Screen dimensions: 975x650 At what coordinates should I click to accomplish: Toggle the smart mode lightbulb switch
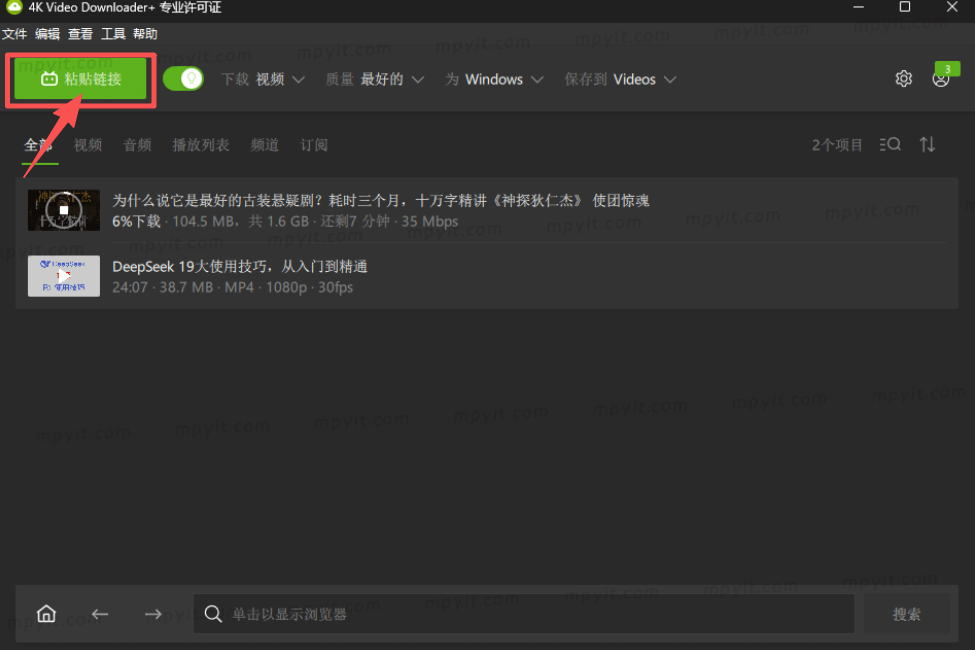coord(183,79)
